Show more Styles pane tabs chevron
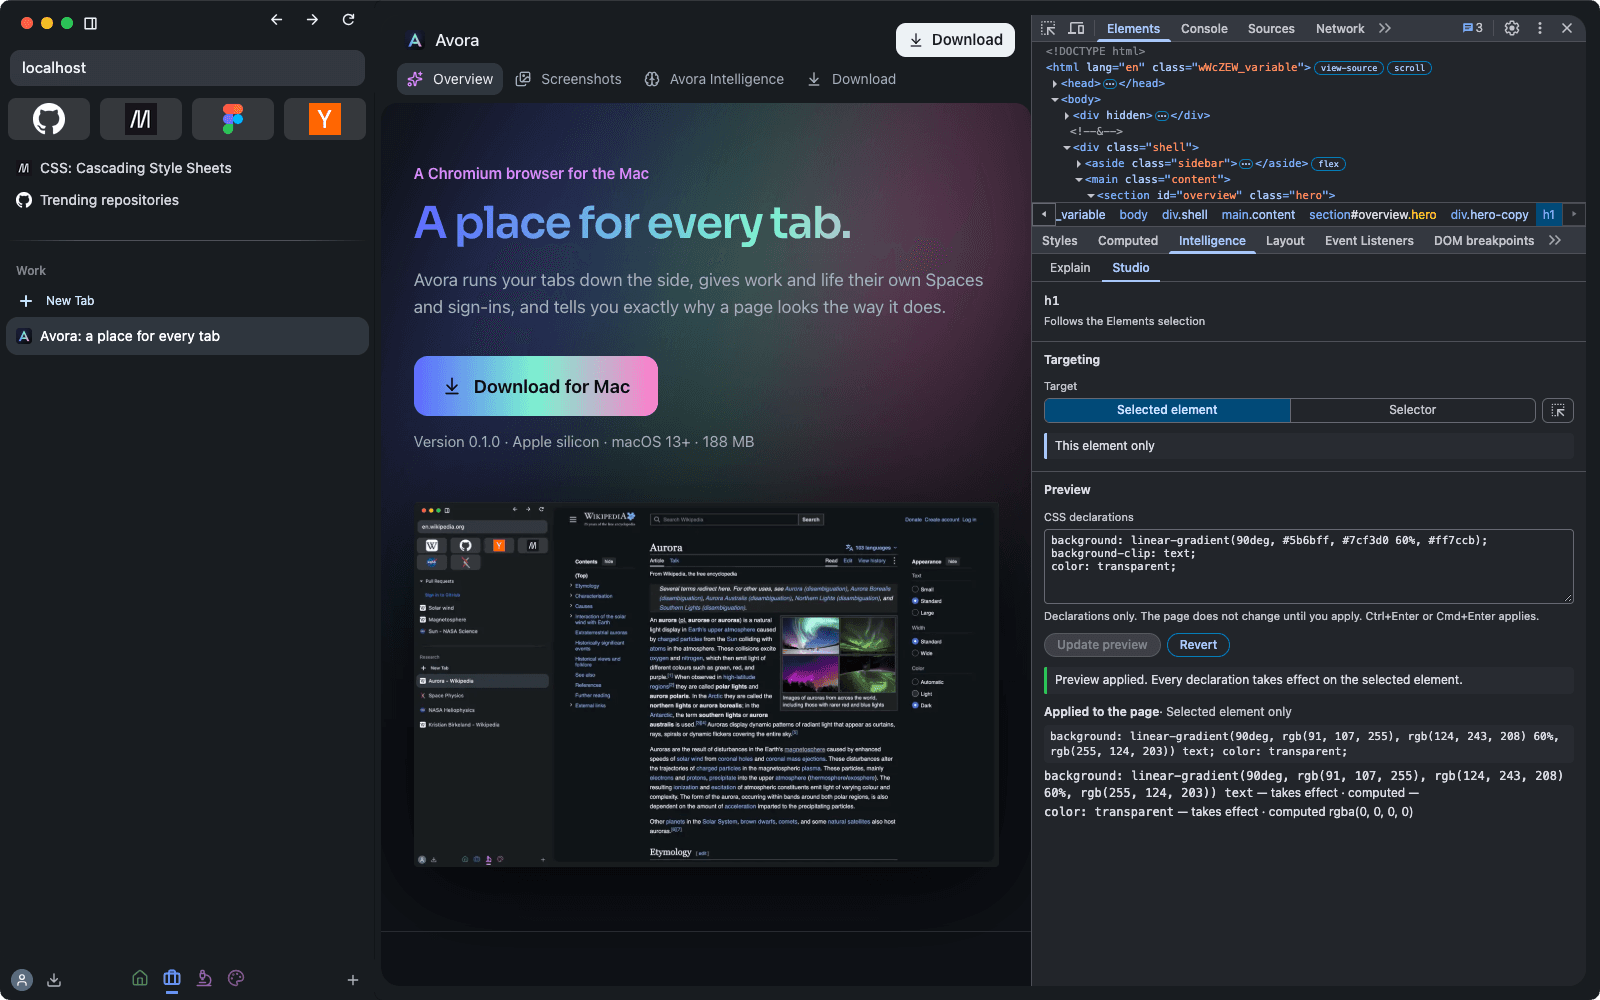Viewport: 1600px width, 1000px height. [x=1555, y=240]
